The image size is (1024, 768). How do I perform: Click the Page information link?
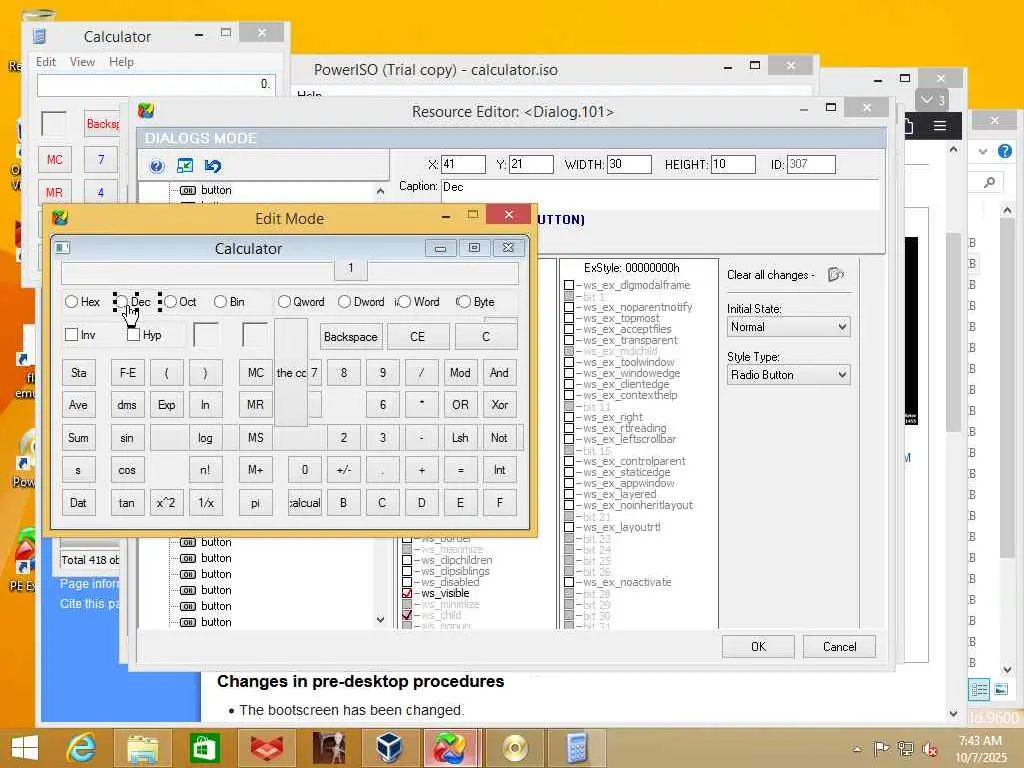click(89, 584)
